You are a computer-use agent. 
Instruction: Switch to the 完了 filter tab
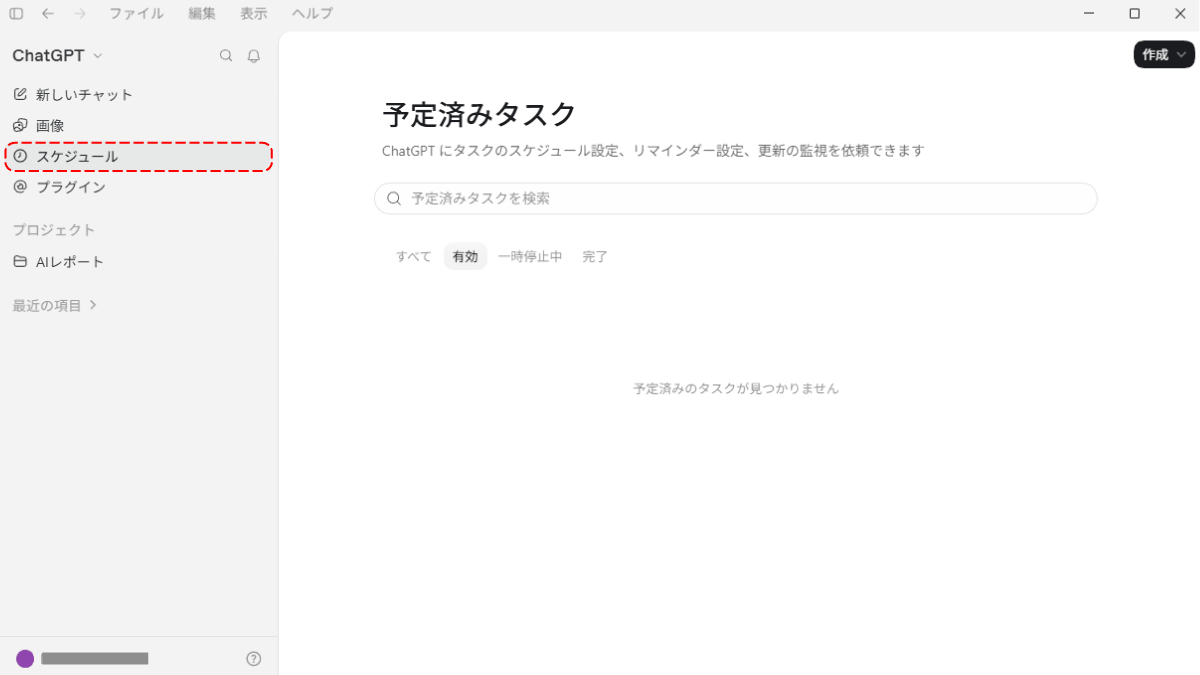tap(595, 256)
